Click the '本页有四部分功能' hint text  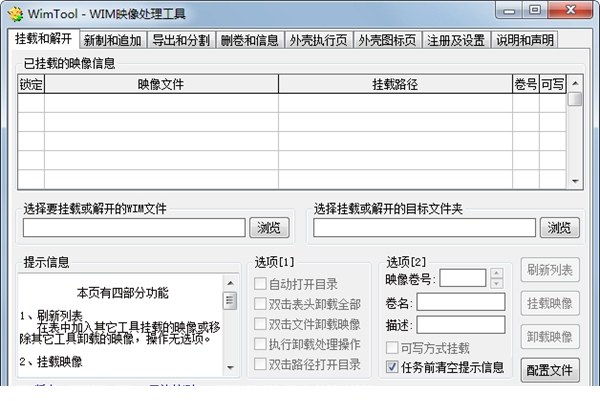tap(122, 293)
